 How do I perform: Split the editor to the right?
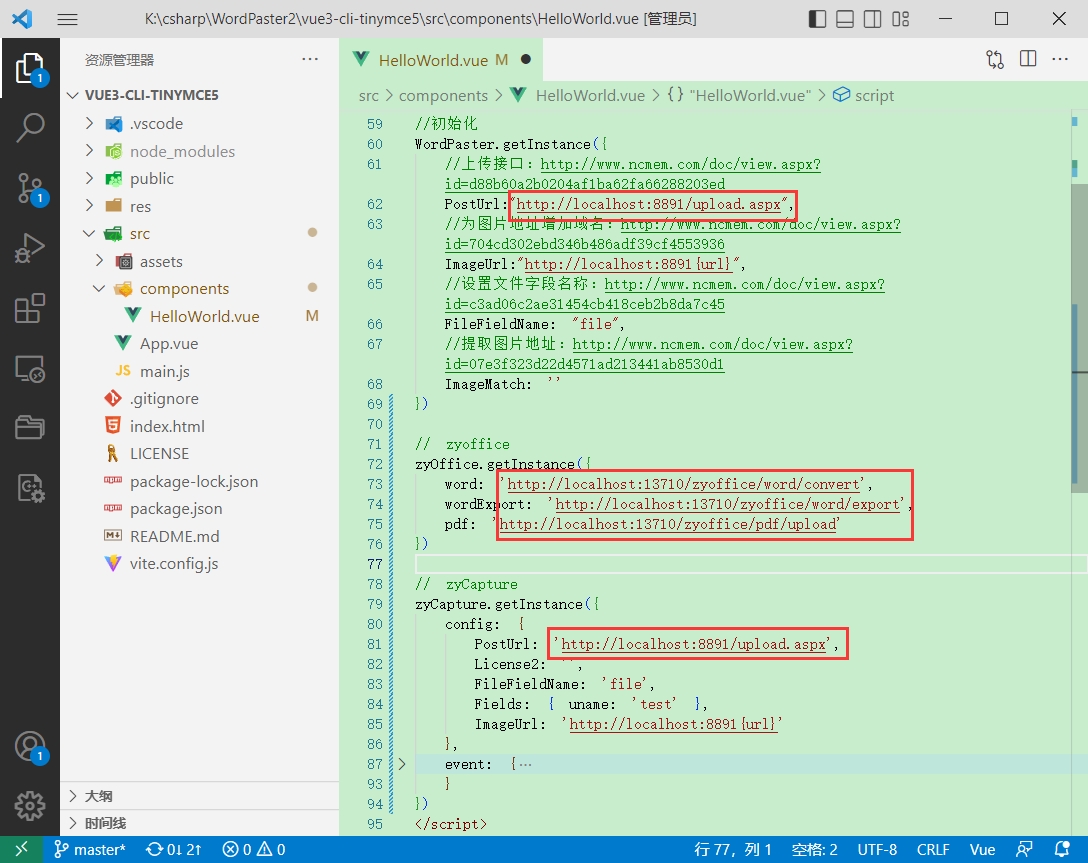(x=1028, y=59)
